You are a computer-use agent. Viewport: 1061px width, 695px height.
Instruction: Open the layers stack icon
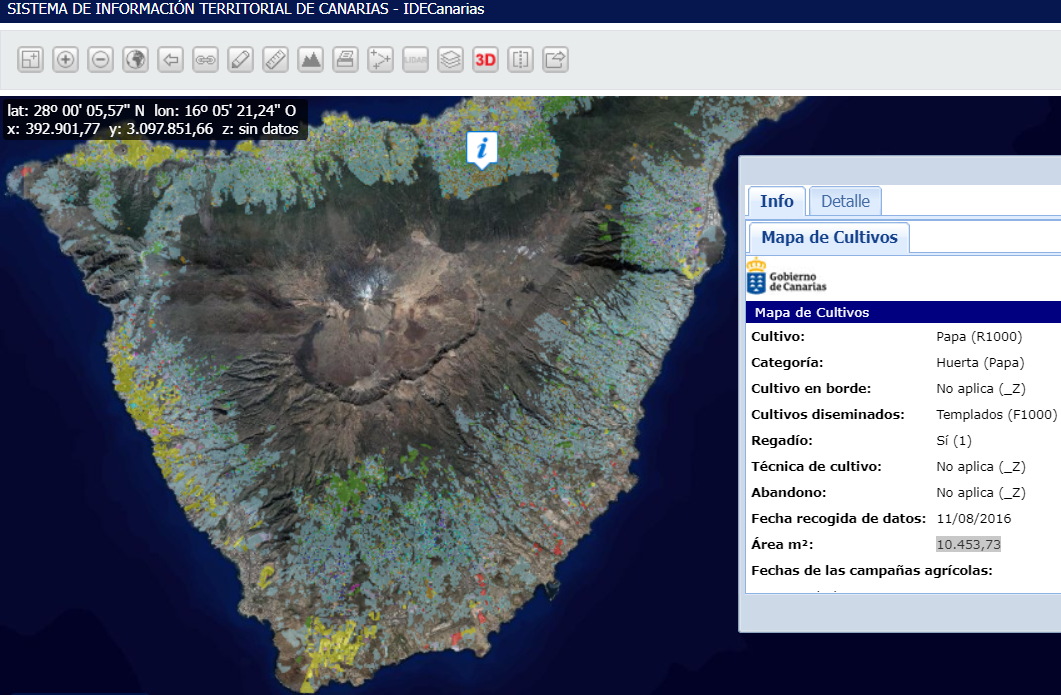450,60
